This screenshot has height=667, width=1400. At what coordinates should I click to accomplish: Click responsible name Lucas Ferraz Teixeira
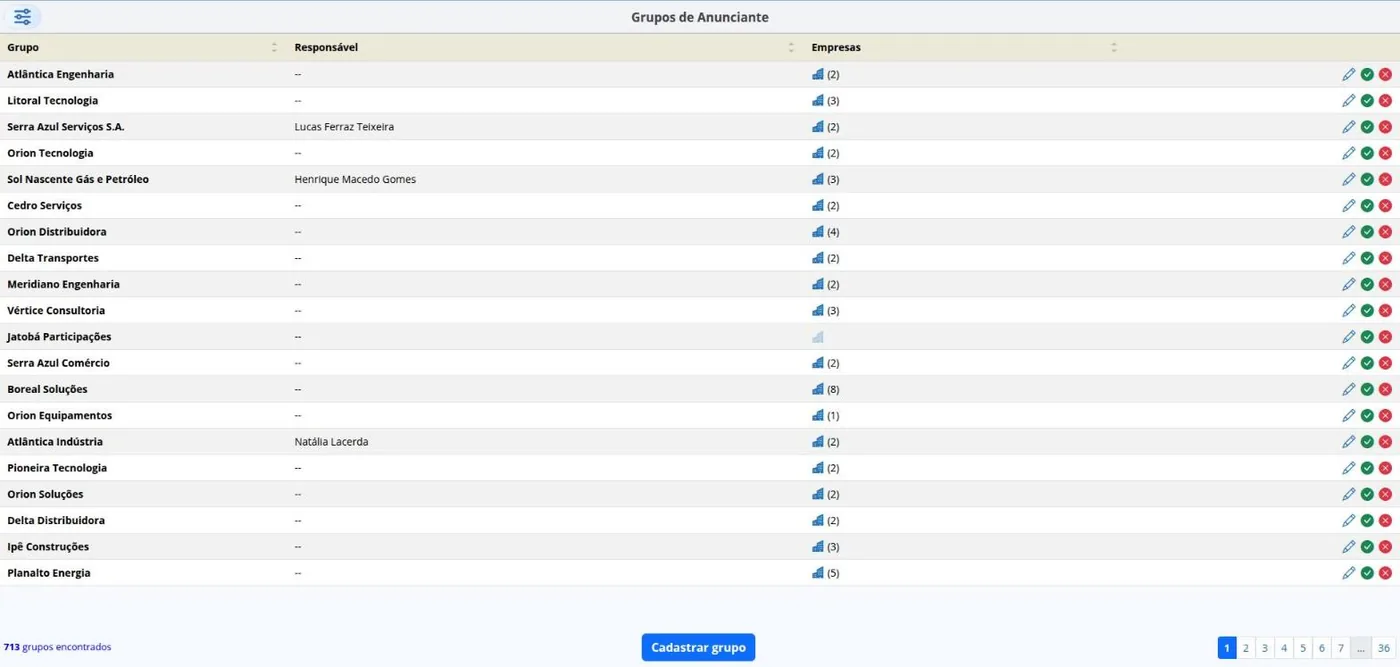(x=344, y=127)
